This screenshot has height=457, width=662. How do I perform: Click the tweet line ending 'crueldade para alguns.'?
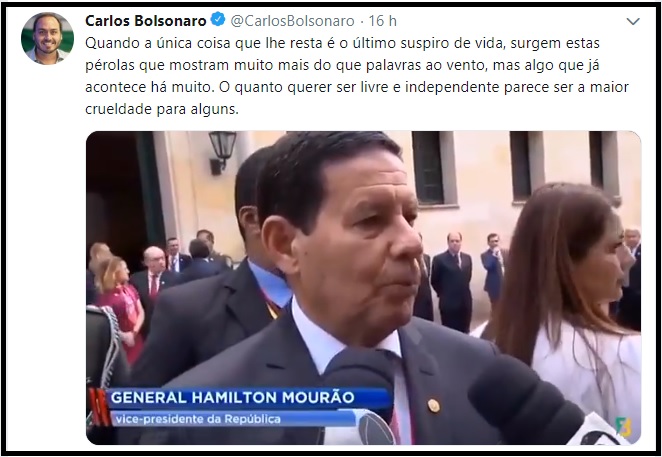162,109
